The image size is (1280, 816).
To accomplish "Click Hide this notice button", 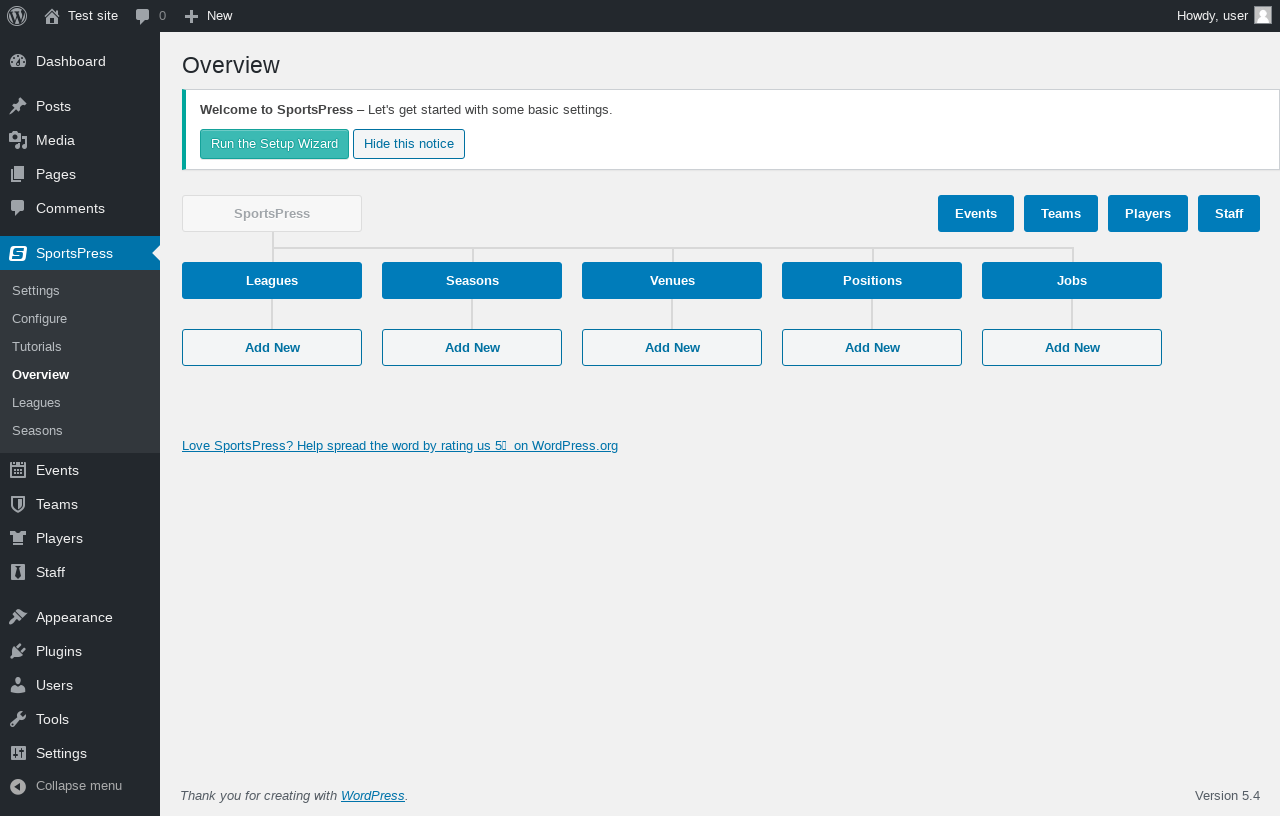I will [x=409, y=144].
